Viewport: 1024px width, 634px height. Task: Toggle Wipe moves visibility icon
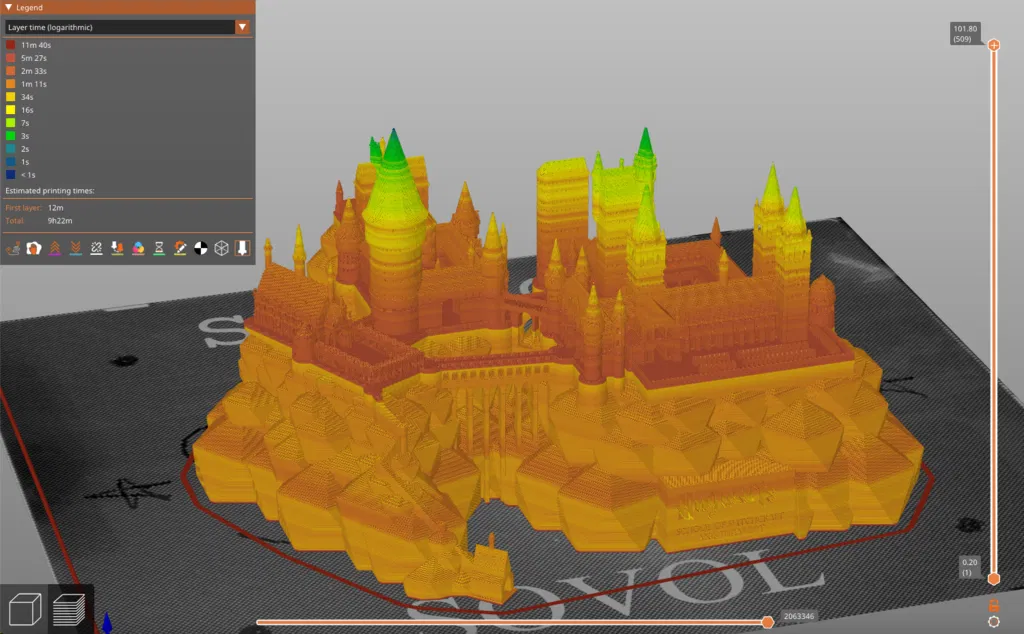point(34,248)
